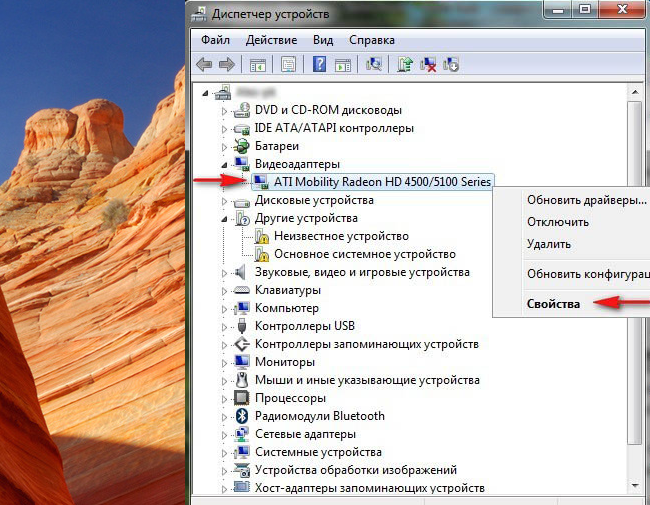Expand the Клавиатуры category
The image size is (650, 505).
(x=225, y=290)
